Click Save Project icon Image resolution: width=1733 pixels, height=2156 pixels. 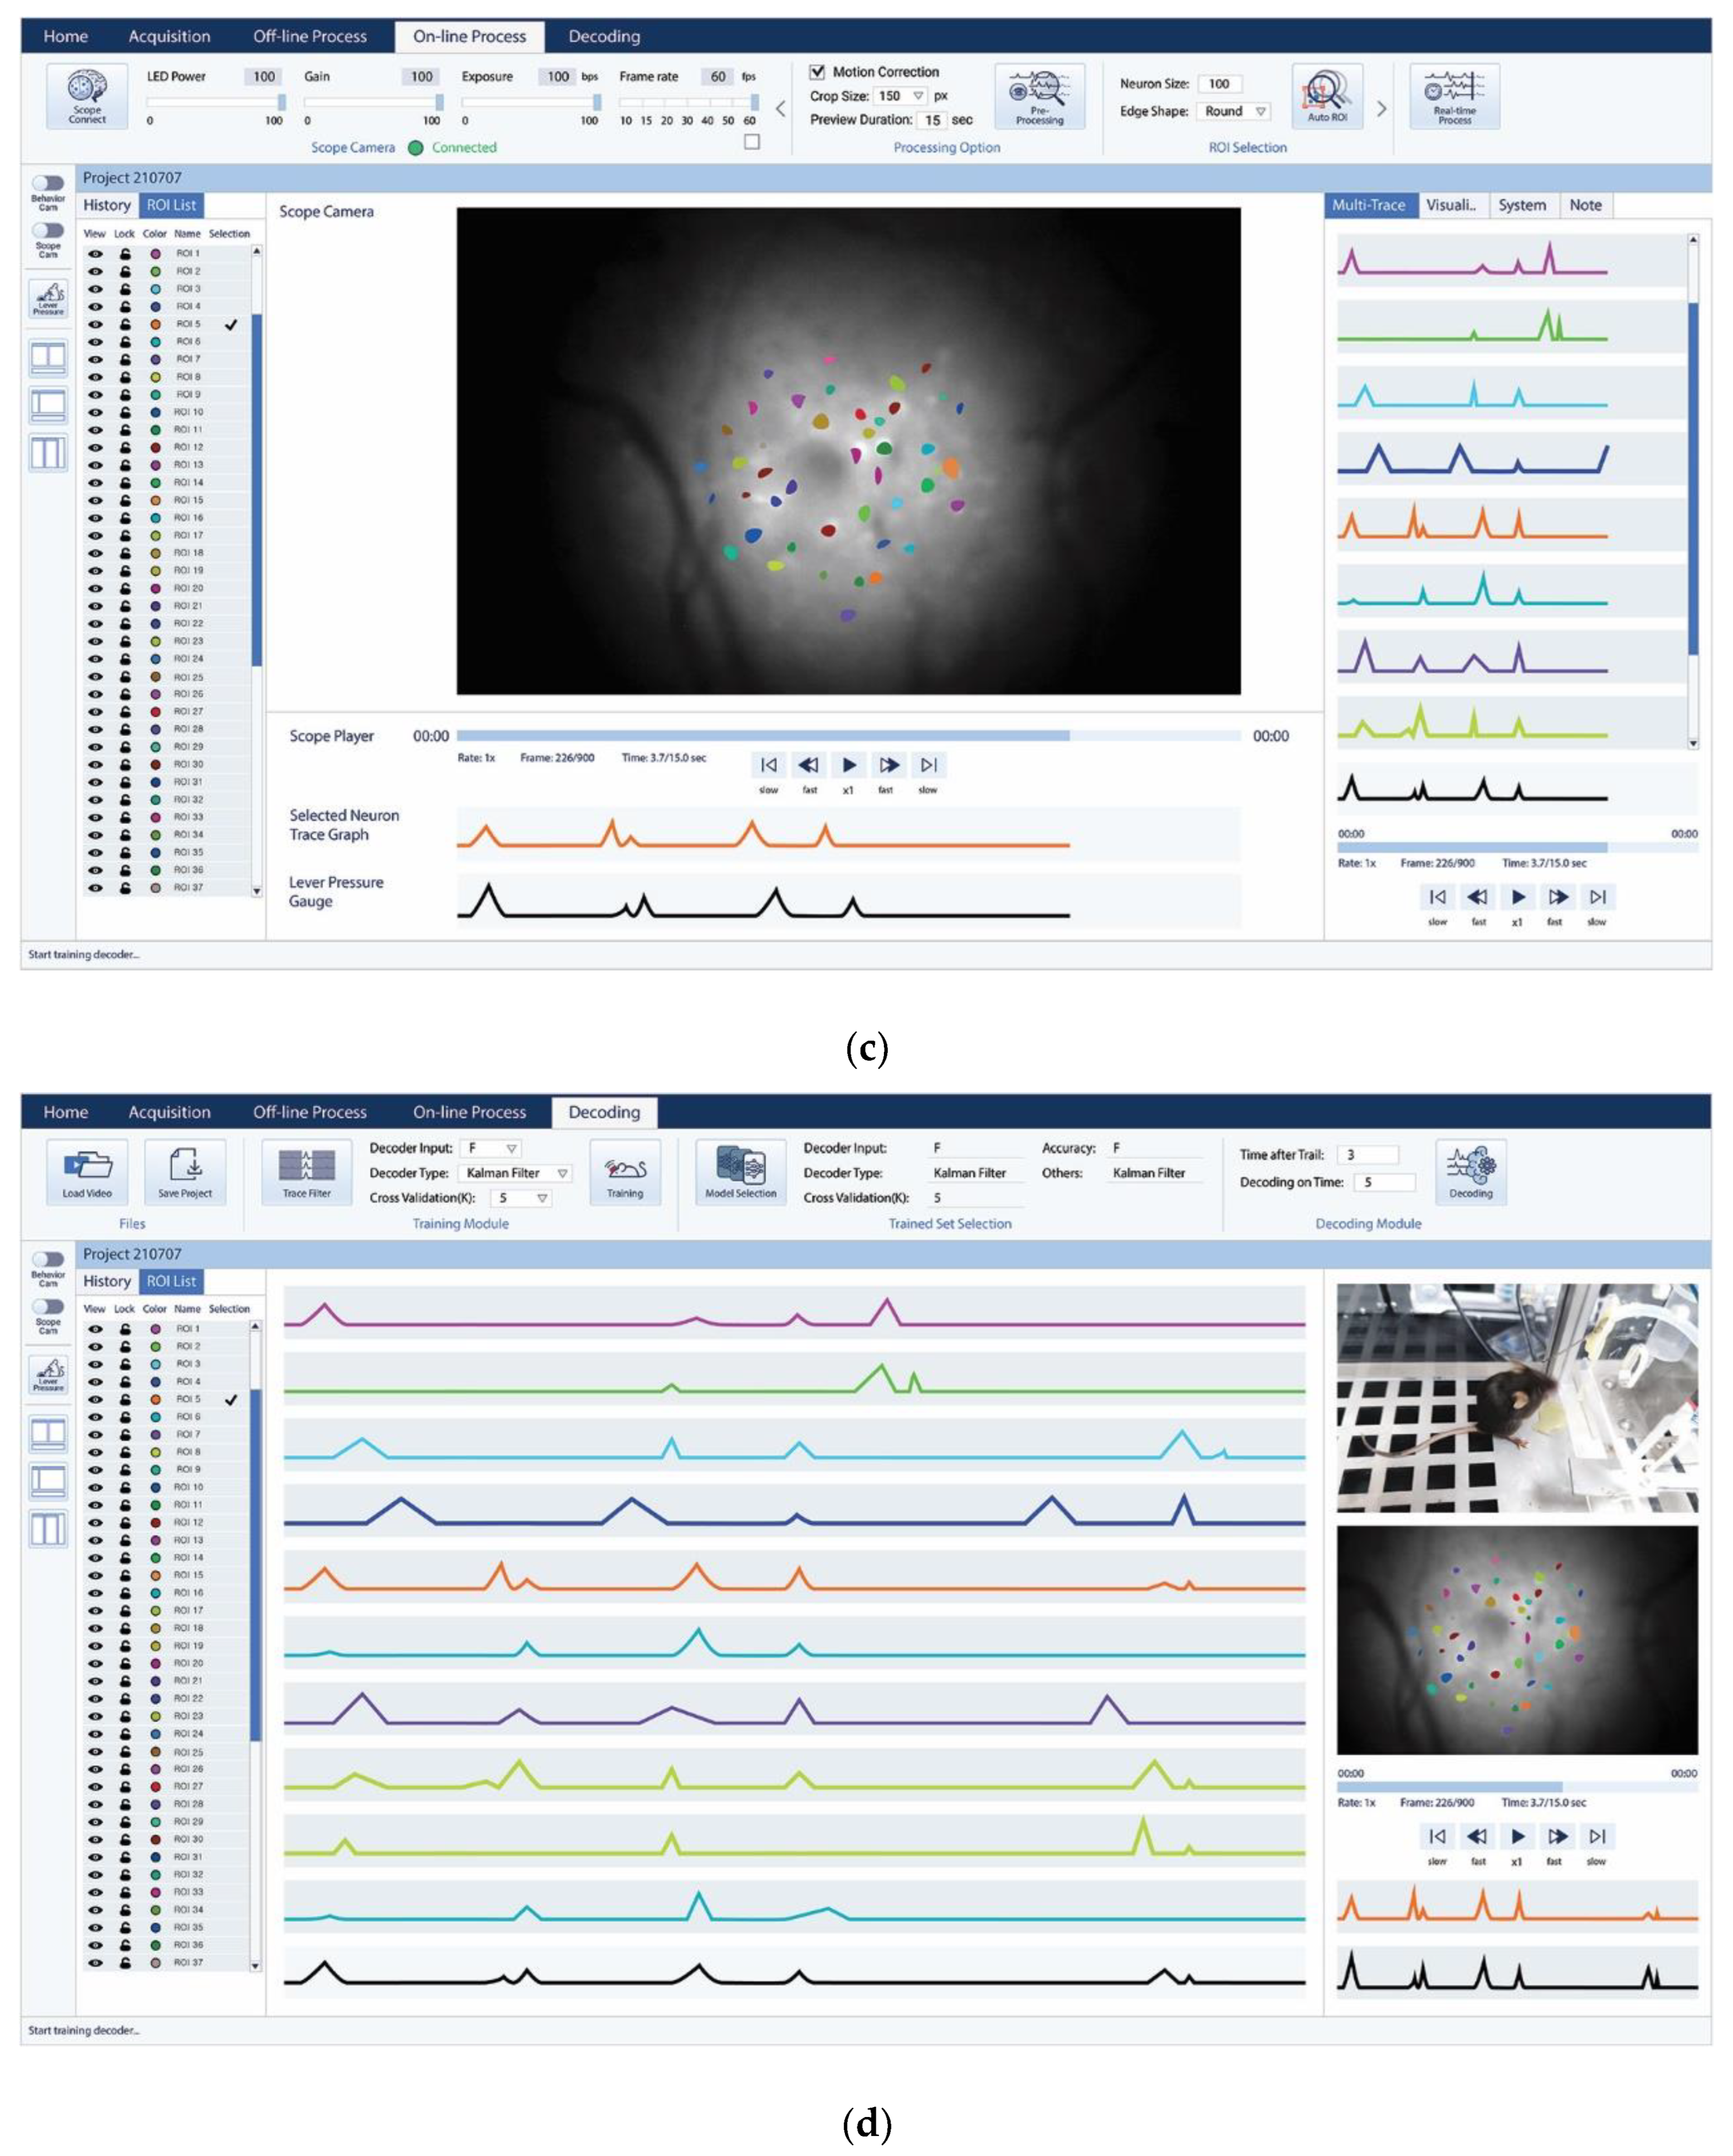point(185,1170)
